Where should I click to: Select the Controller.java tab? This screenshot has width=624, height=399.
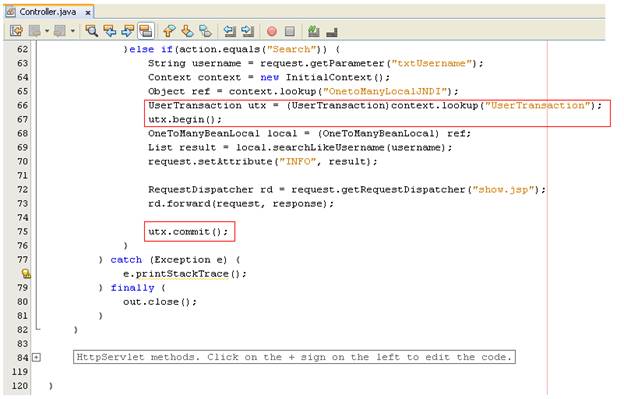[x=48, y=12]
